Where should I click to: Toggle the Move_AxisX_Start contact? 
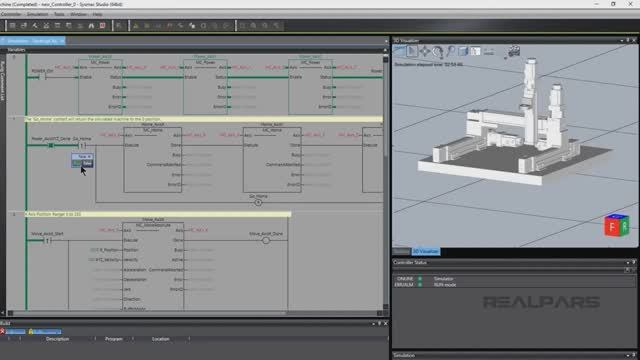(47, 240)
